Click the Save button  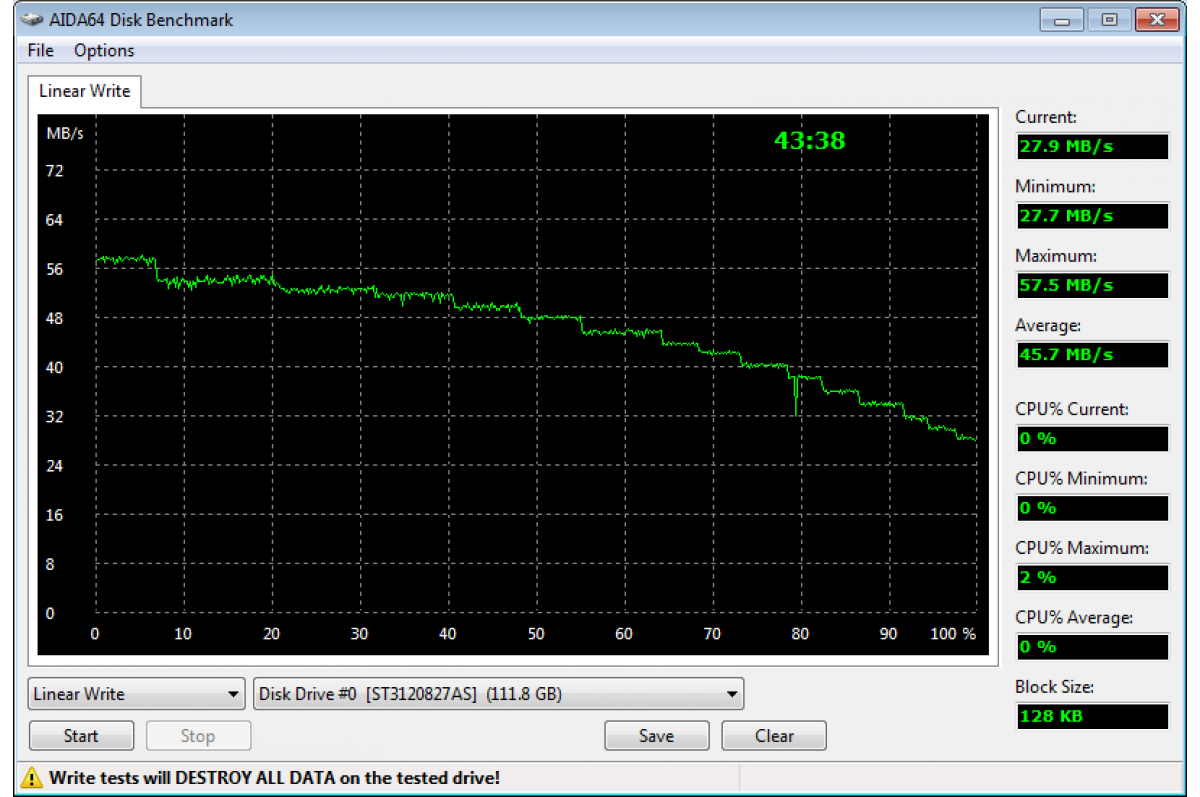click(656, 736)
